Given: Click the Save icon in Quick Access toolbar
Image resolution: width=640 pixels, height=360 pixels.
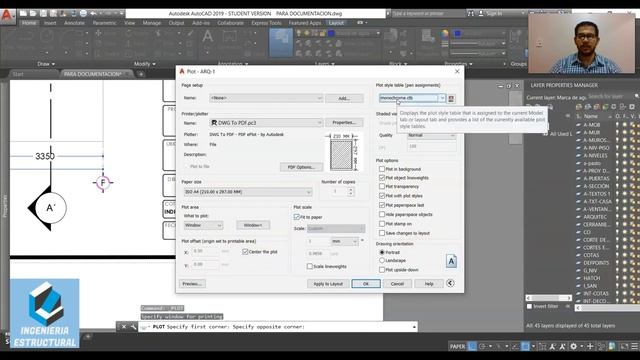Looking at the screenshot, I should click(x=43, y=13).
